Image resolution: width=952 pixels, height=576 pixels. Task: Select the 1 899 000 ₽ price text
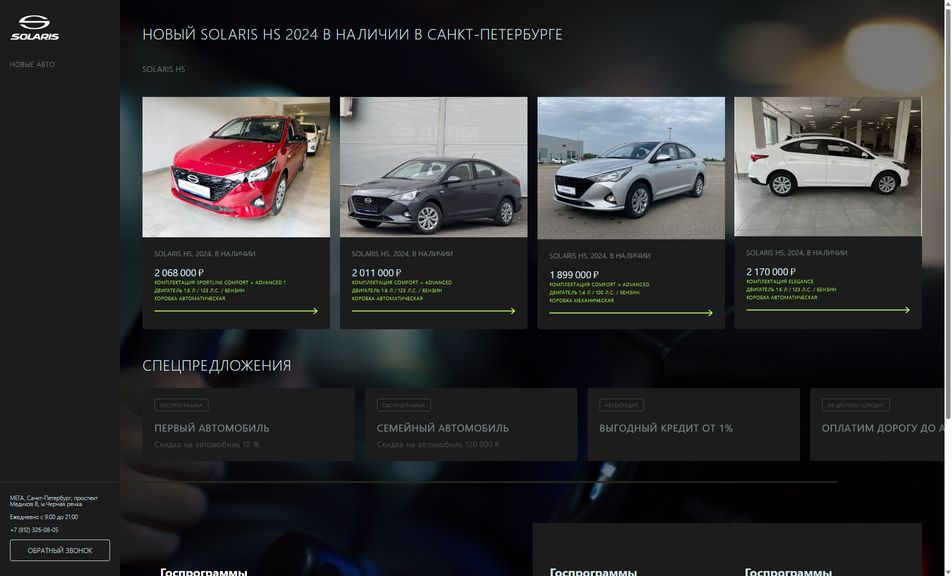click(574, 274)
